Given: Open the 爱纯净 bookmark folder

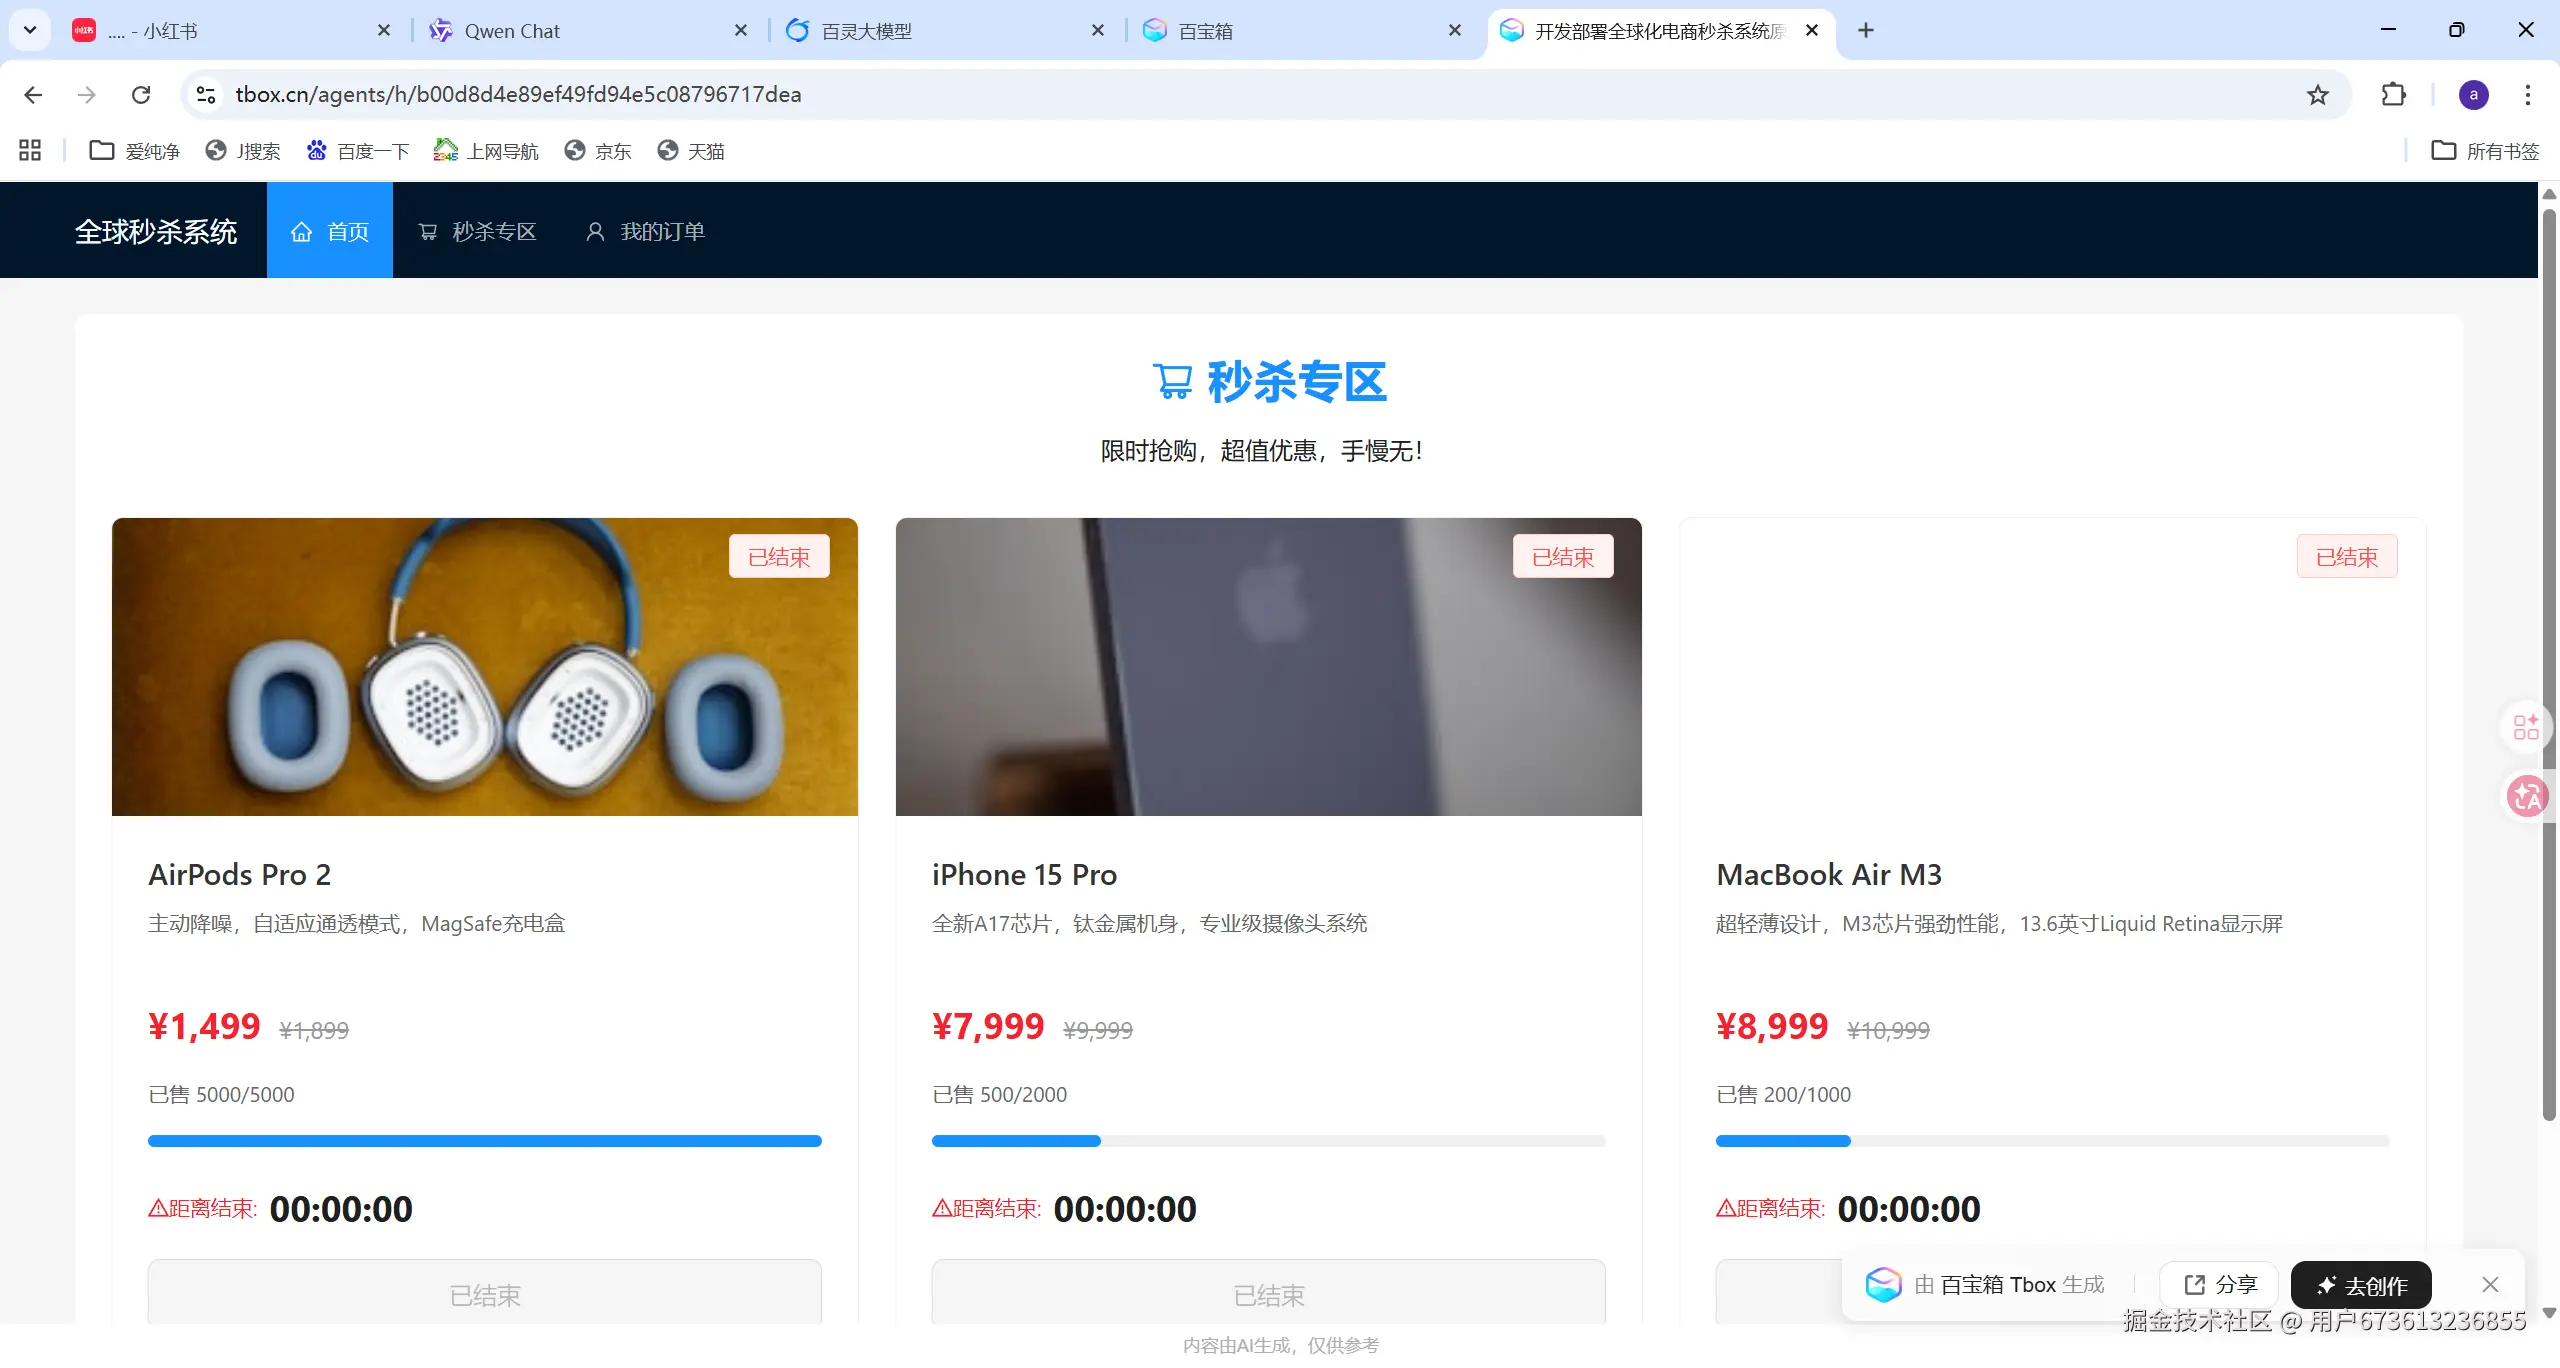Looking at the screenshot, I should (x=135, y=151).
